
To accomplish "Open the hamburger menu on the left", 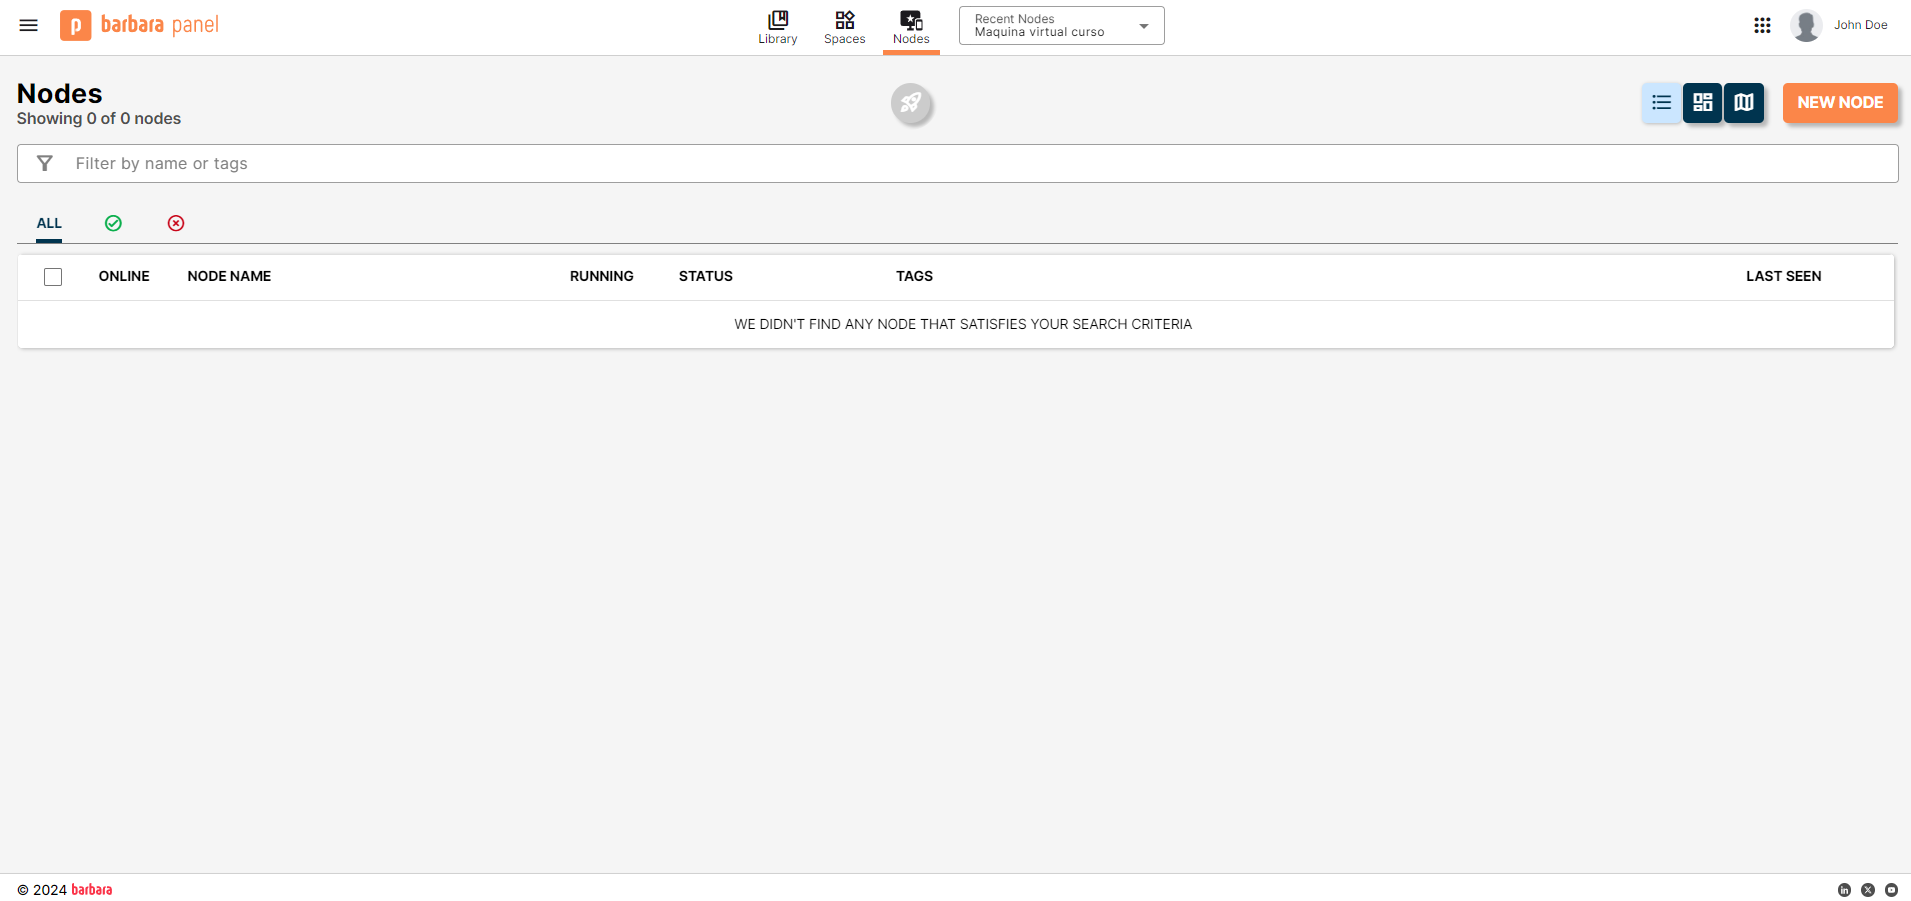I will pos(27,25).
